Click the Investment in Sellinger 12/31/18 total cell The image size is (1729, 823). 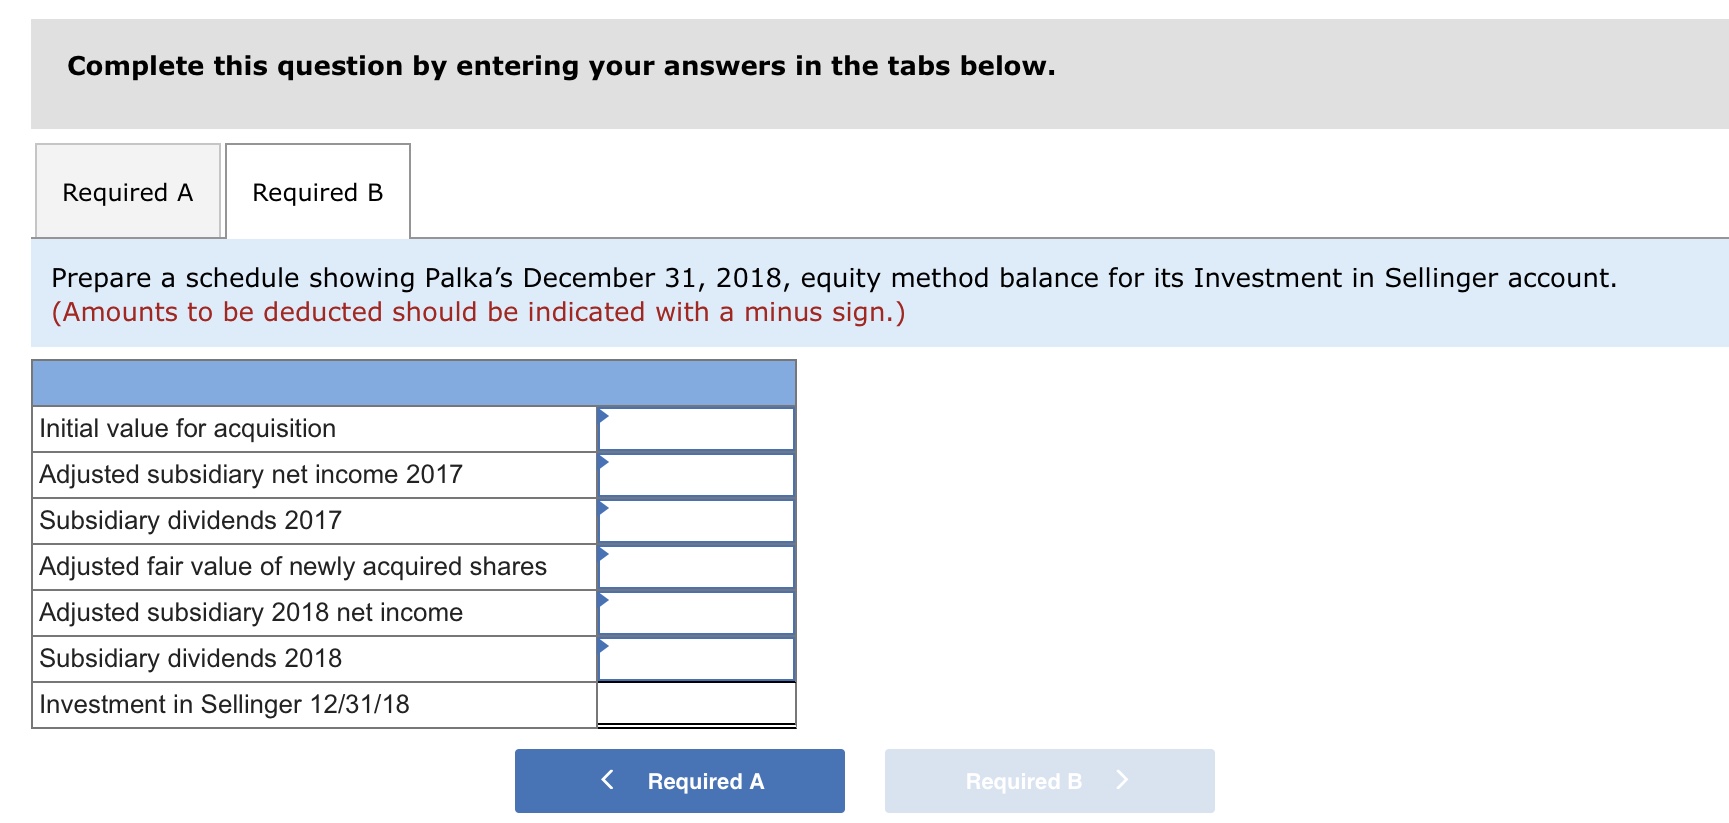point(697,704)
